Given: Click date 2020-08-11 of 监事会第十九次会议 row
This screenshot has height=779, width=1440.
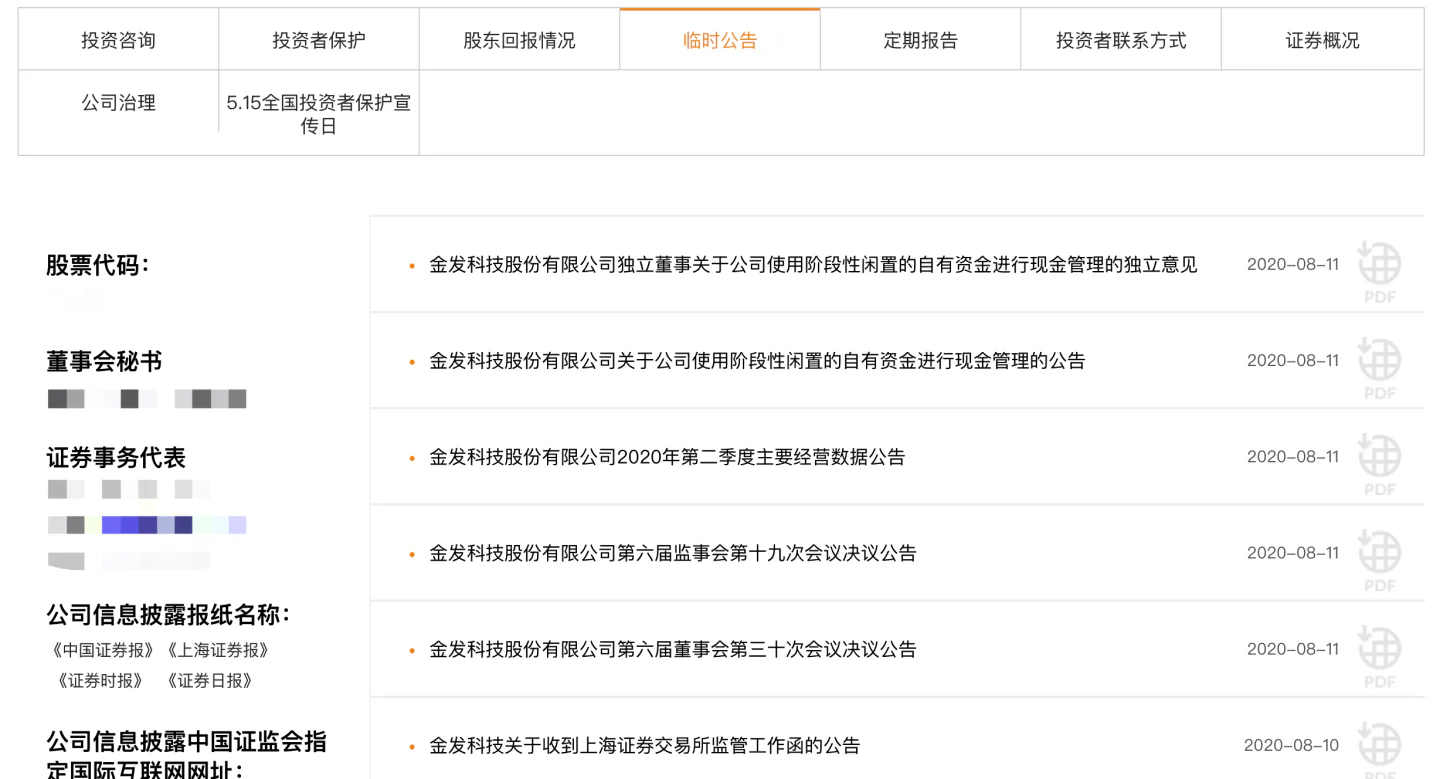Looking at the screenshot, I should [1293, 553].
